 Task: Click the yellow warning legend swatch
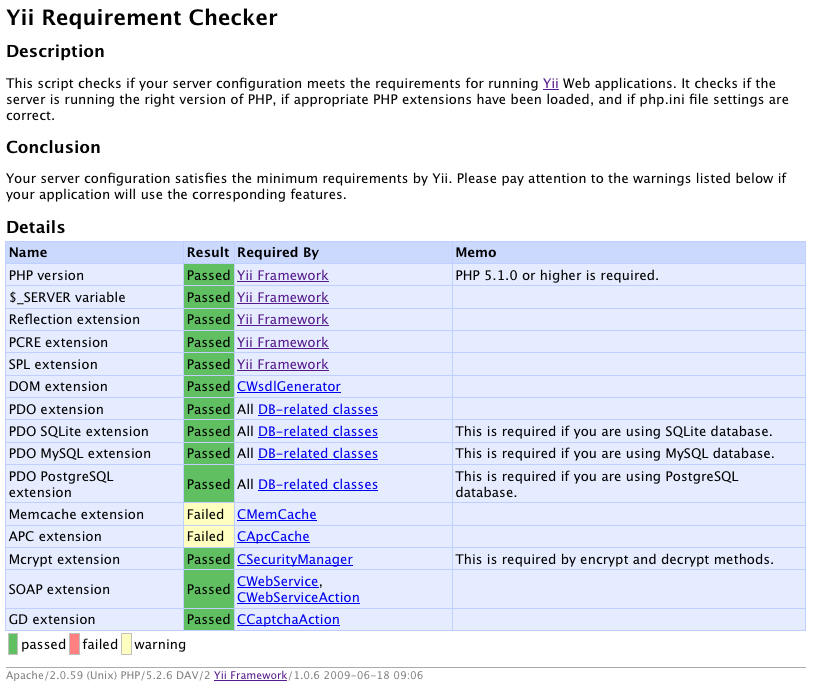click(x=126, y=644)
